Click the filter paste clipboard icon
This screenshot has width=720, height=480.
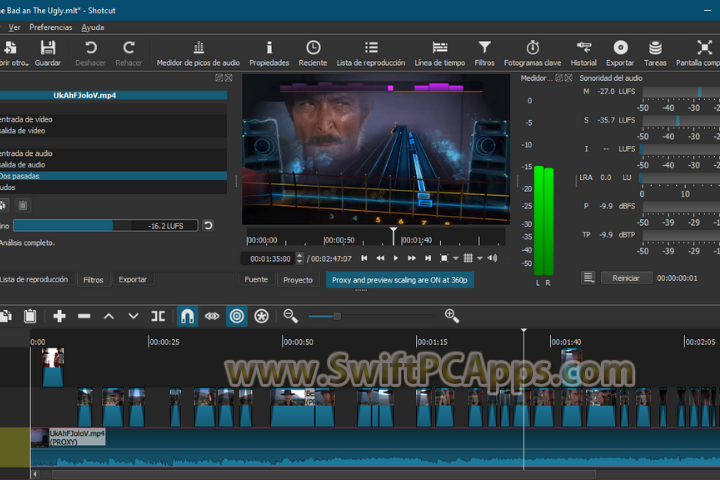22,205
